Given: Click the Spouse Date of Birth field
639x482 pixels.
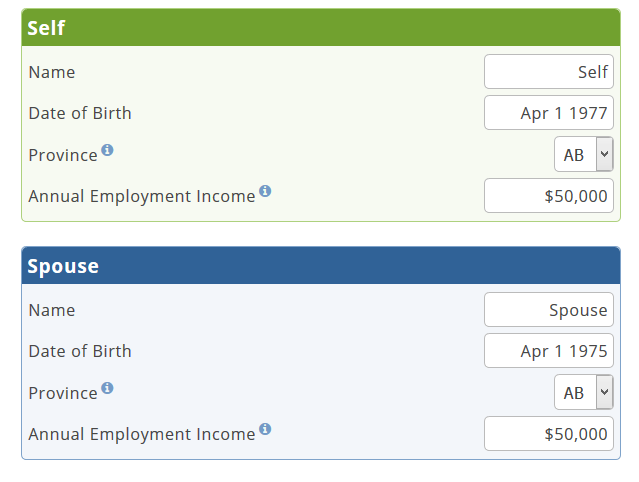Looking at the screenshot, I should tap(549, 351).
